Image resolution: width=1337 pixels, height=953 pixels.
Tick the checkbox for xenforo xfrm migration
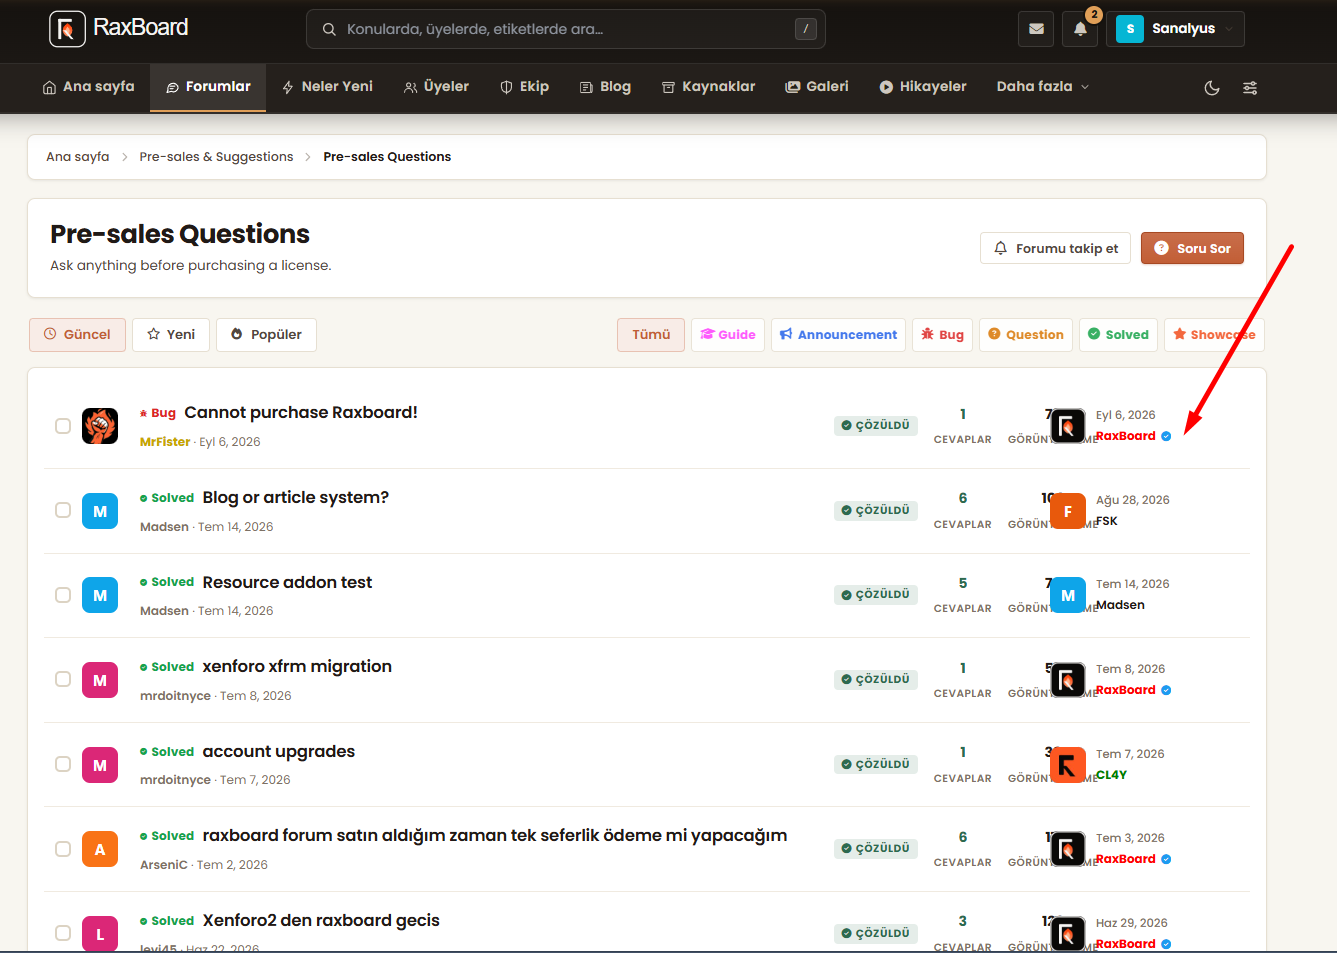63,679
